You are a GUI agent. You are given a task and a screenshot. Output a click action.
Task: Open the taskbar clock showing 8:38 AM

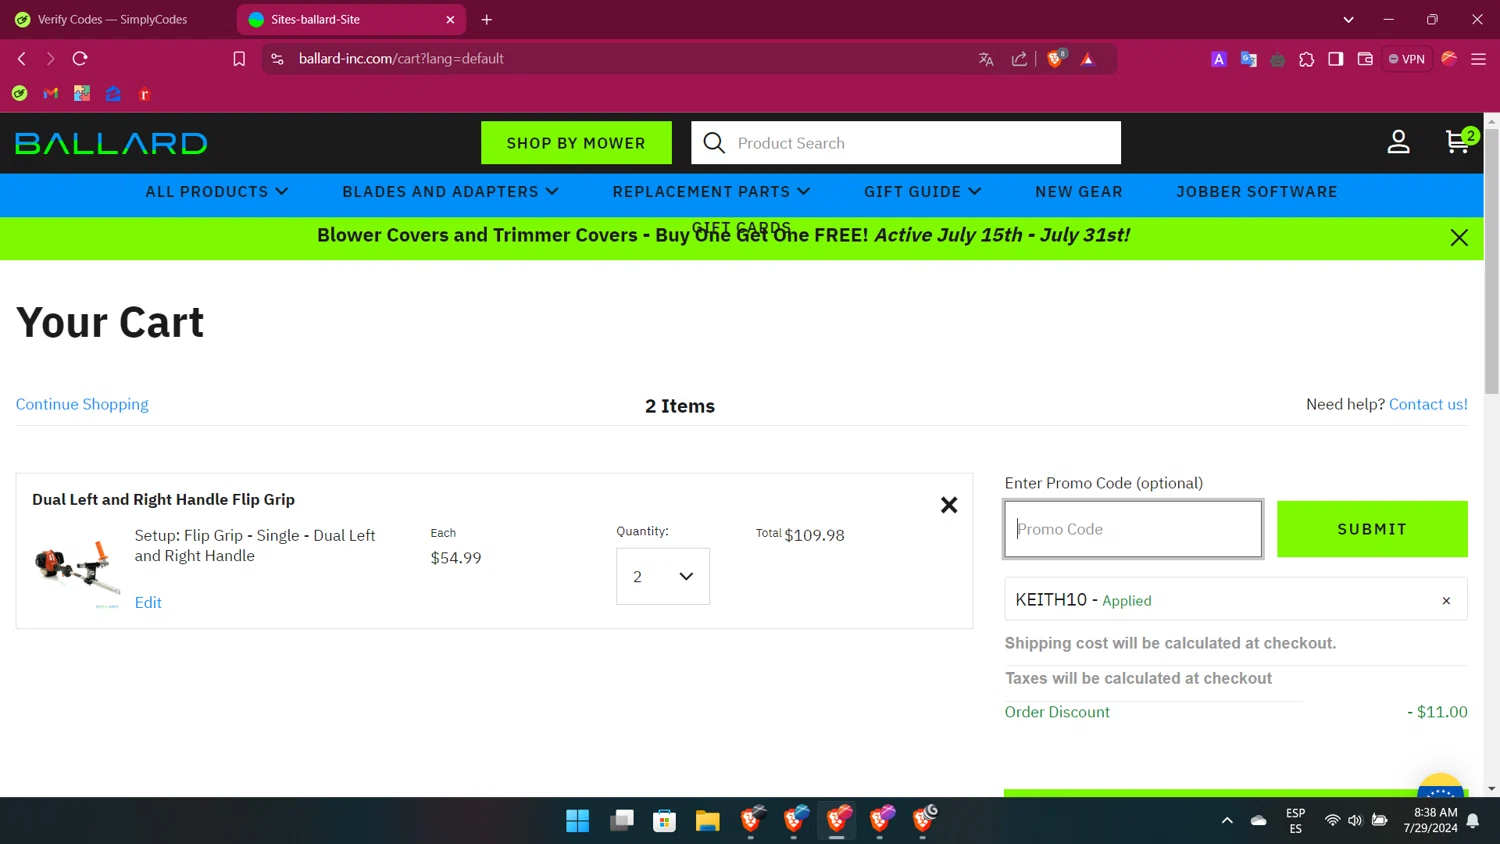pos(1430,821)
